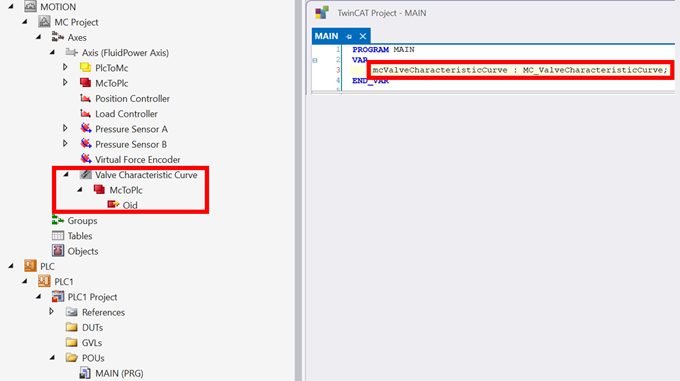The image size is (680, 381).
Task: Select the Virtual Force Encoder item
Action: pos(137,160)
